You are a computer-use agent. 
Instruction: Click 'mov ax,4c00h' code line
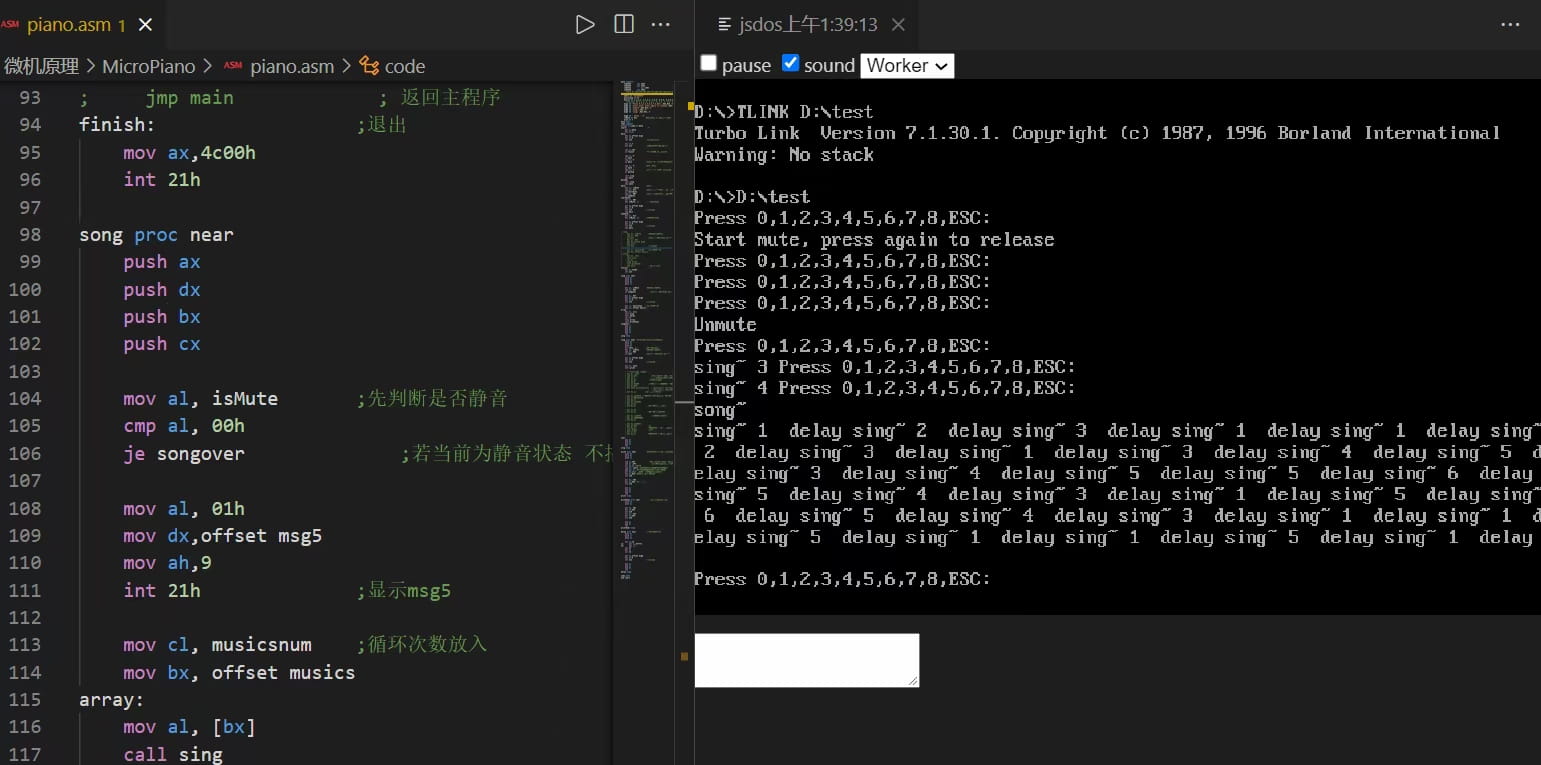[x=190, y=152]
